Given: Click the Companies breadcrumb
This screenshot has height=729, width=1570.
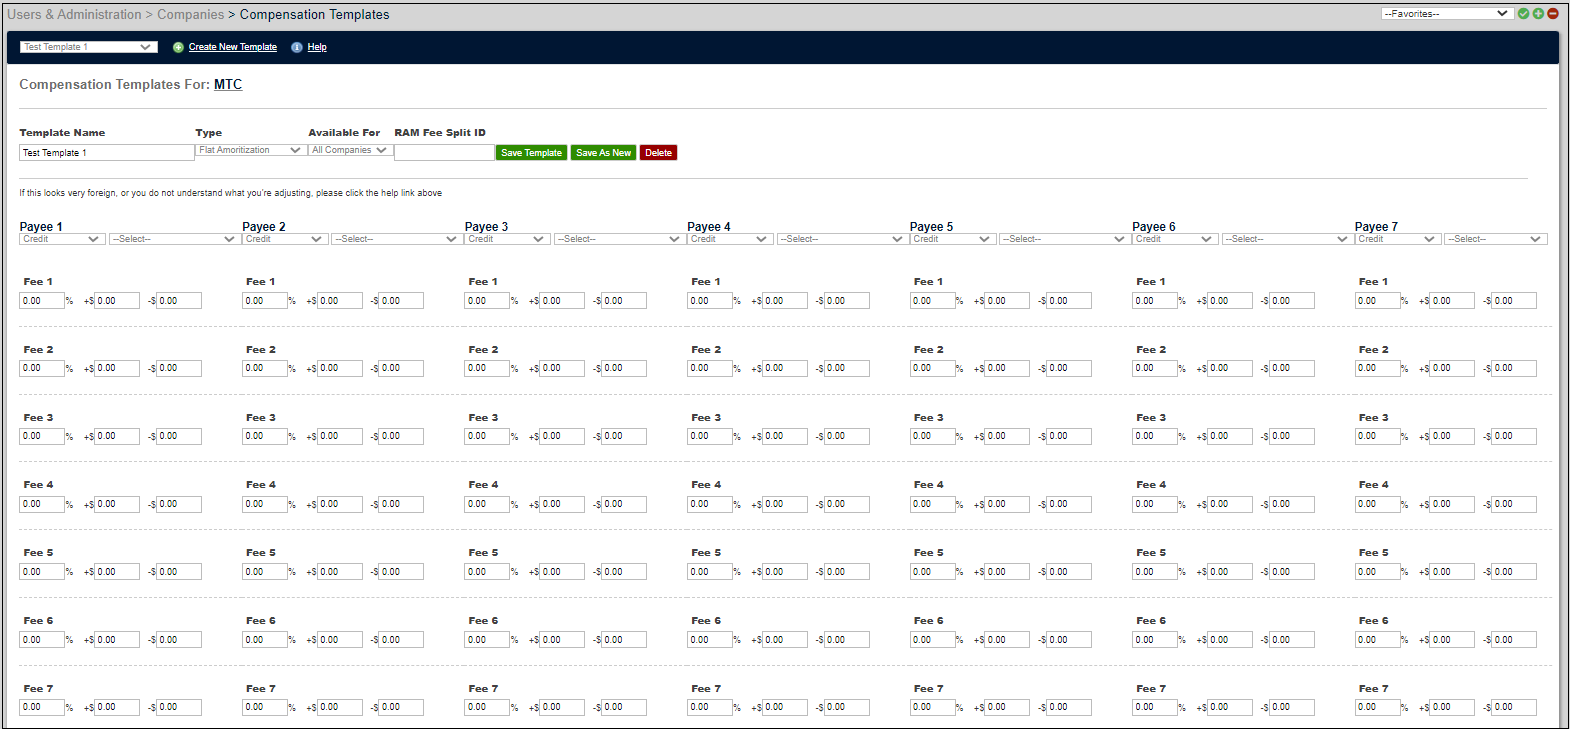Looking at the screenshot, I should pos(190,15).
